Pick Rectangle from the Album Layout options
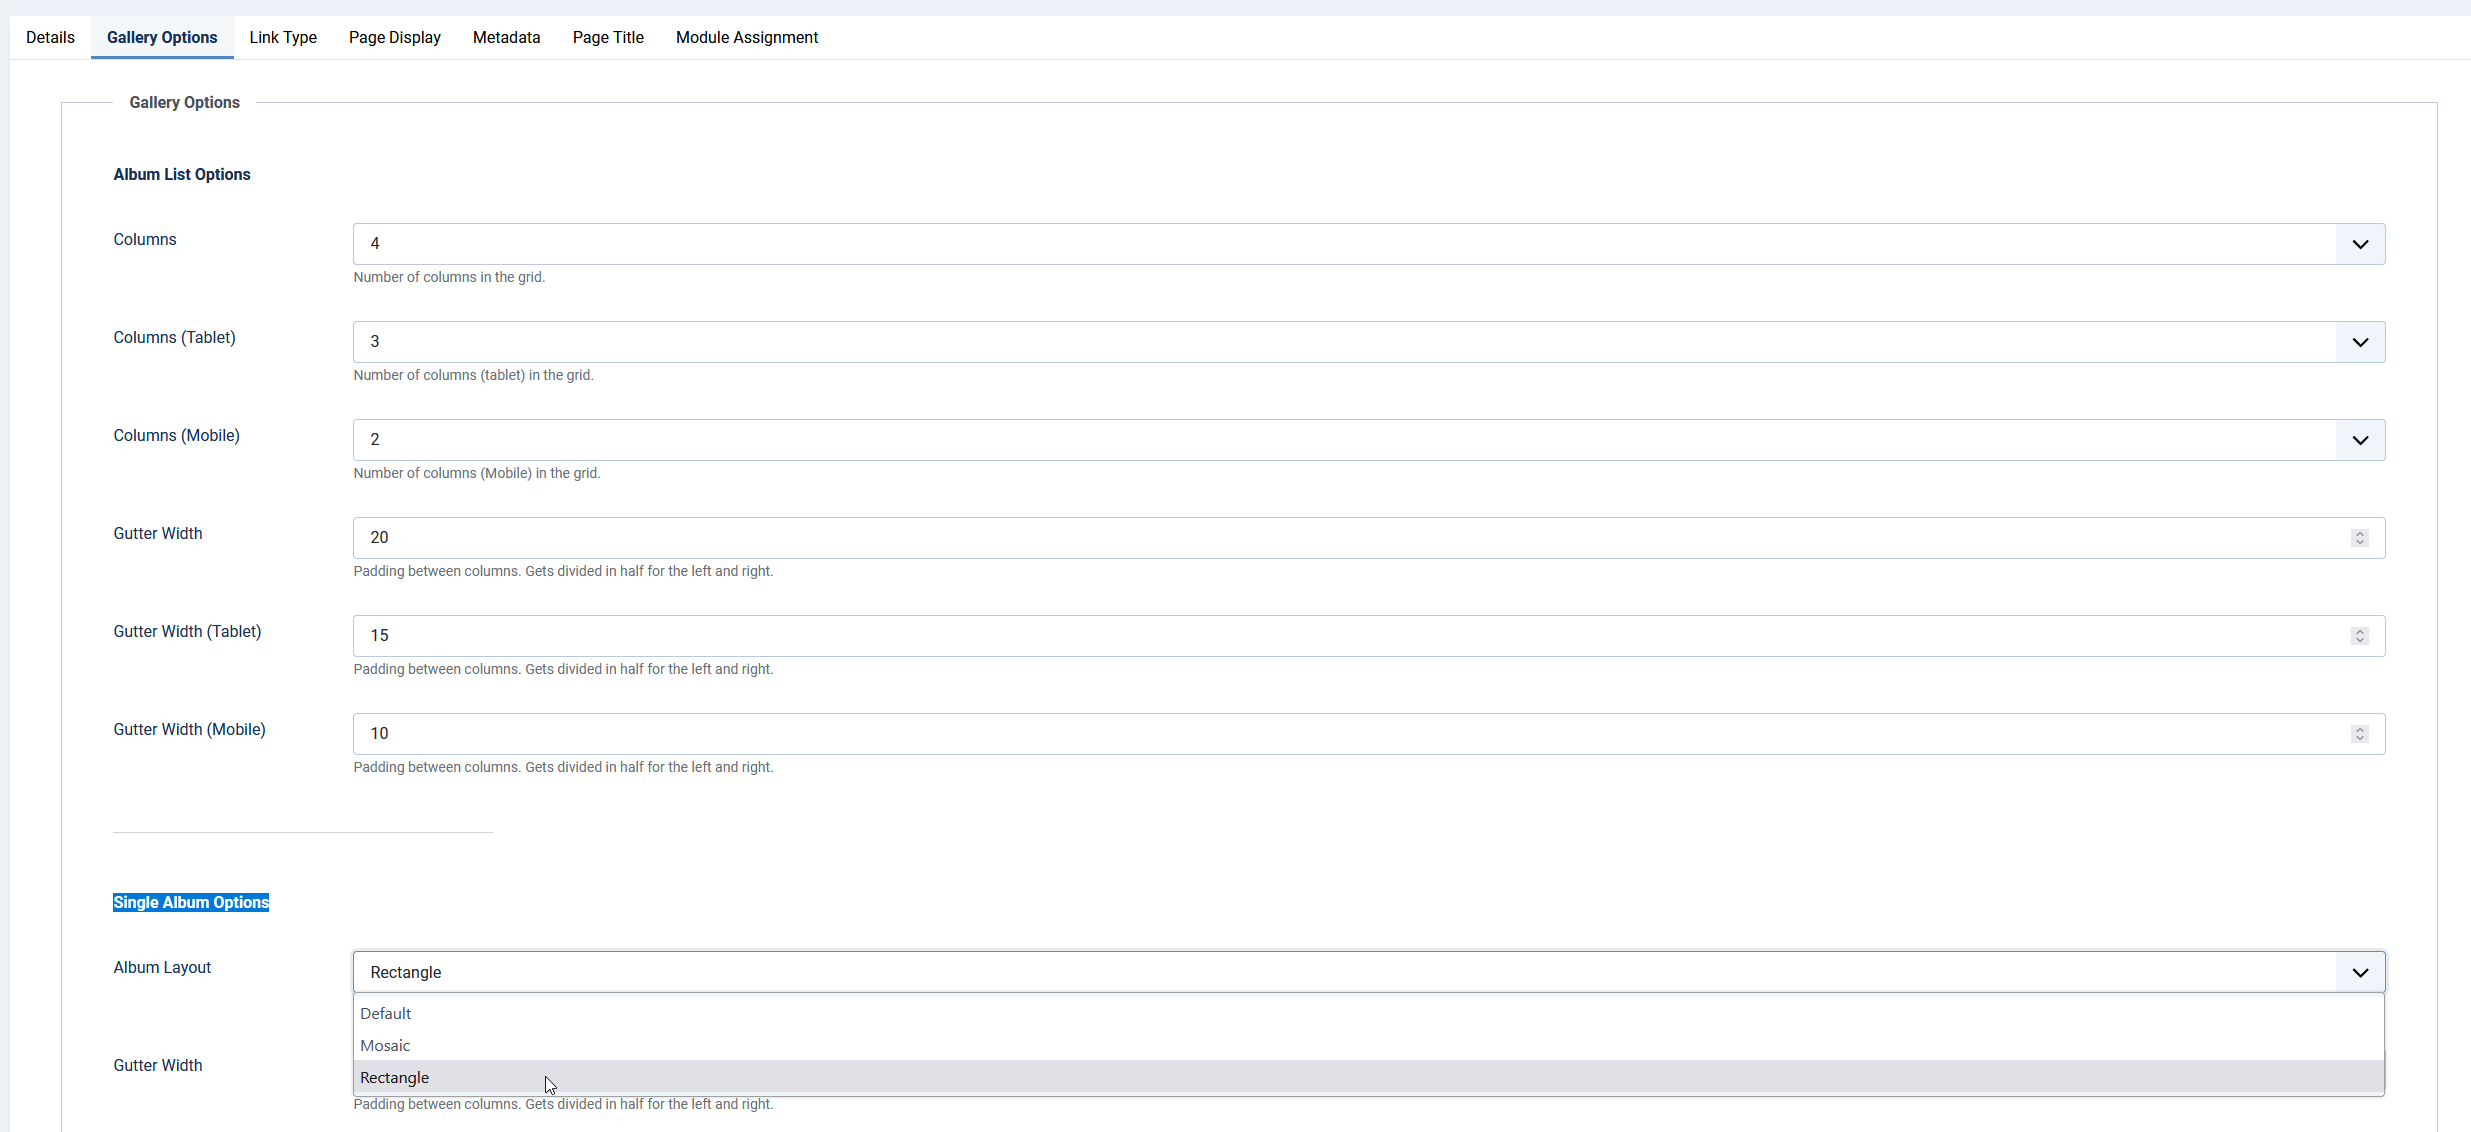The height and width of the screenshot is (1132, 2471). [395, 1077]
